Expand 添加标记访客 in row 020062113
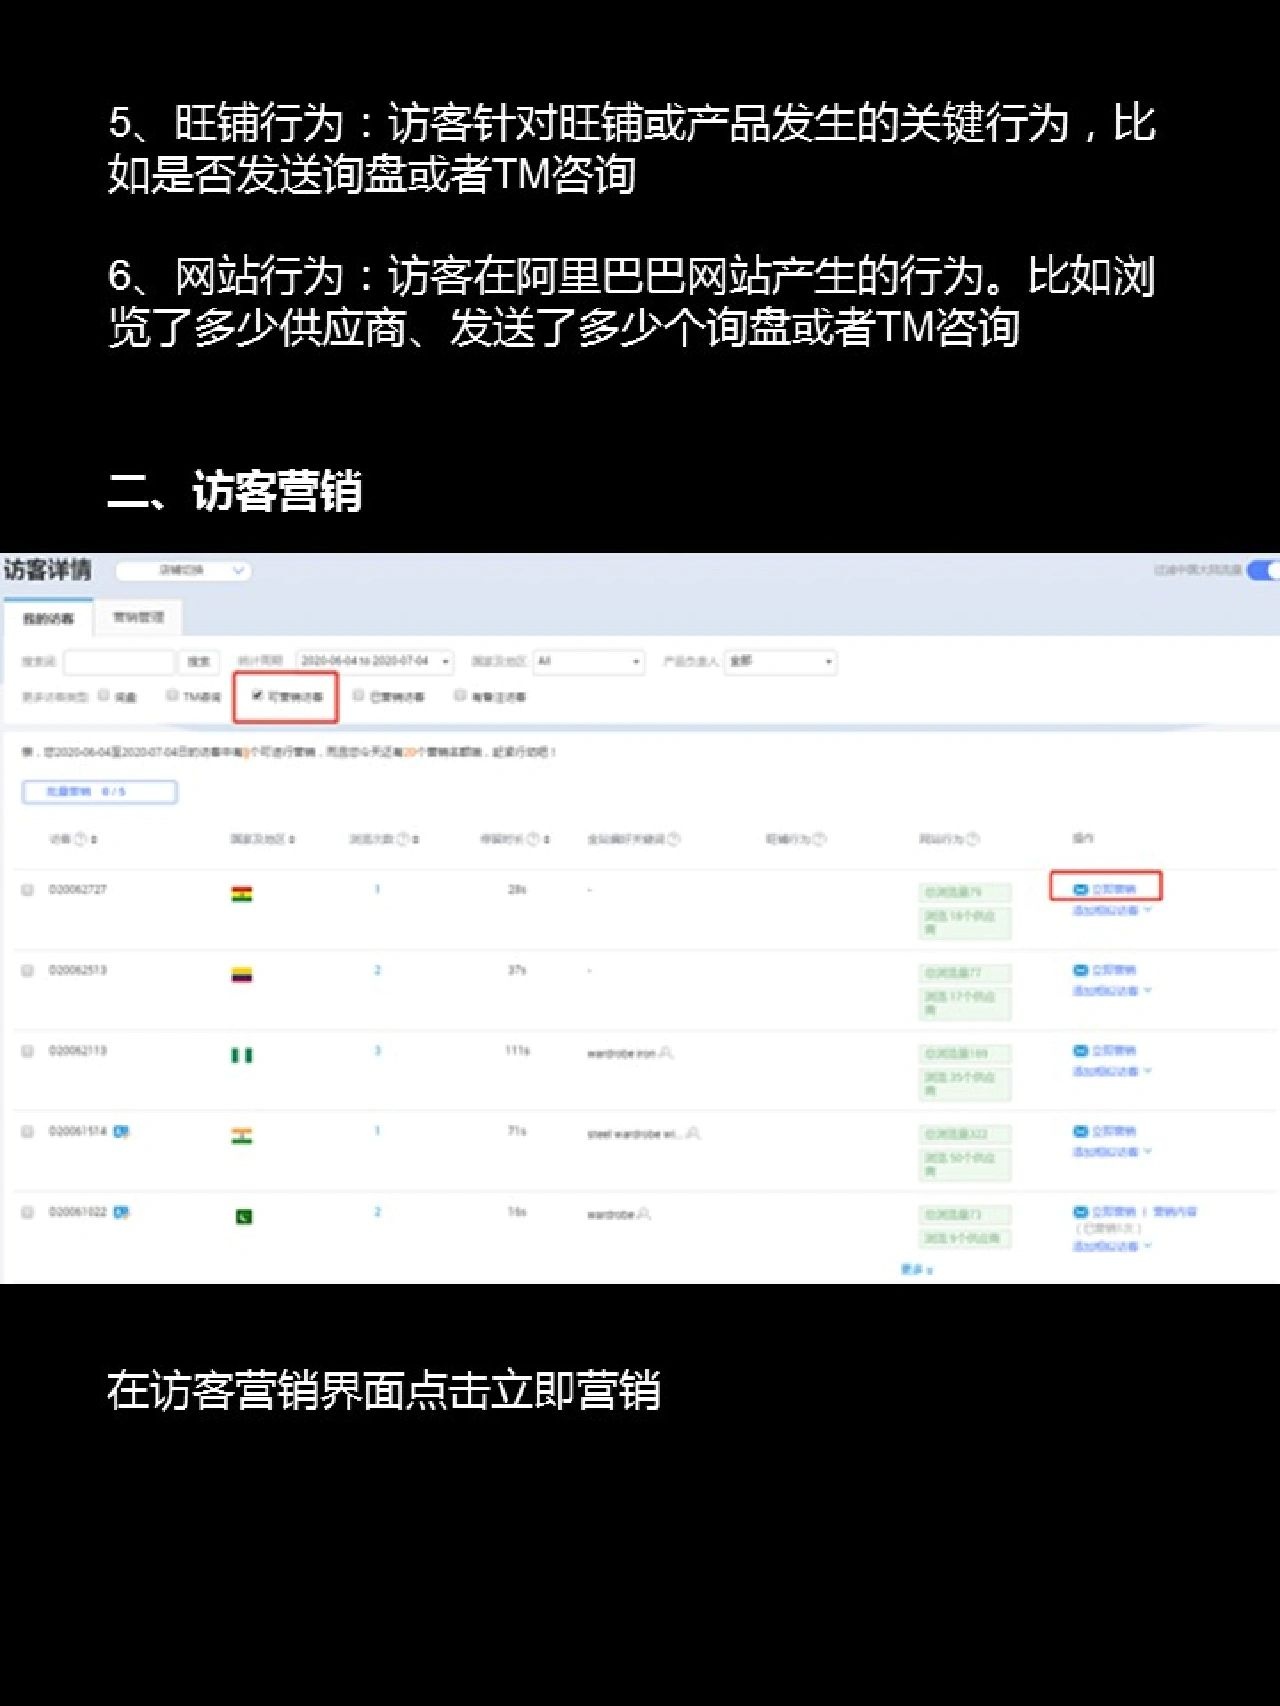This screenshot has width=1280, height=1706. 1112,1071
